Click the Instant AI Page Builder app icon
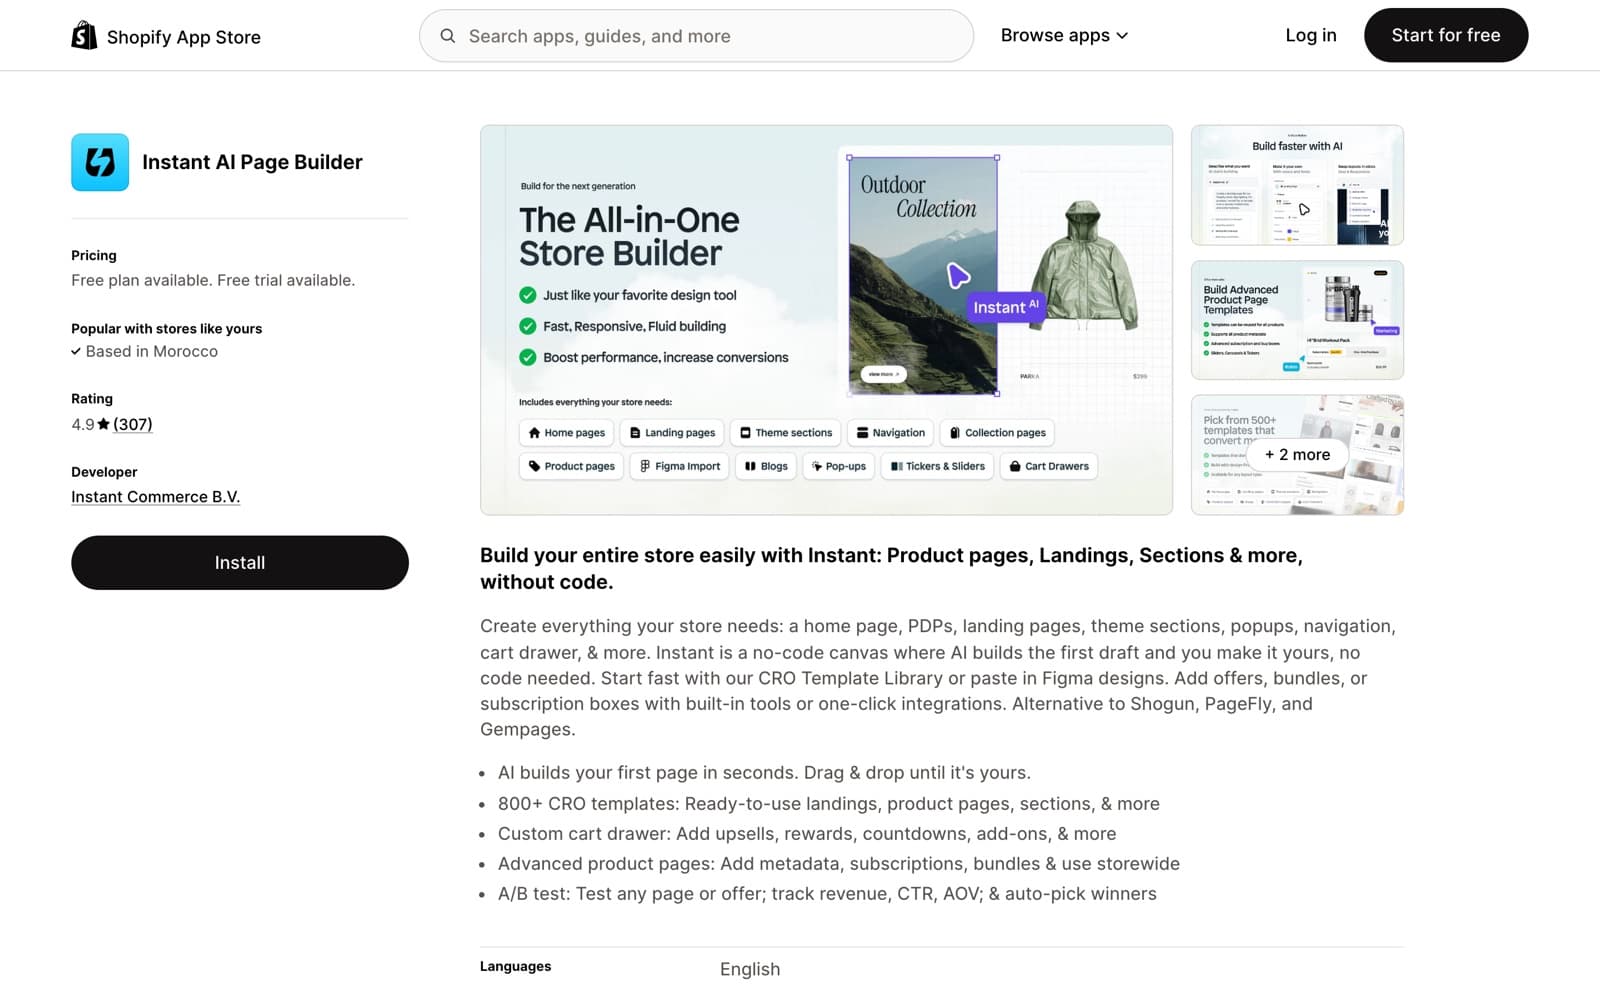Screen dimensions: 1600x1000 [100, 162]
